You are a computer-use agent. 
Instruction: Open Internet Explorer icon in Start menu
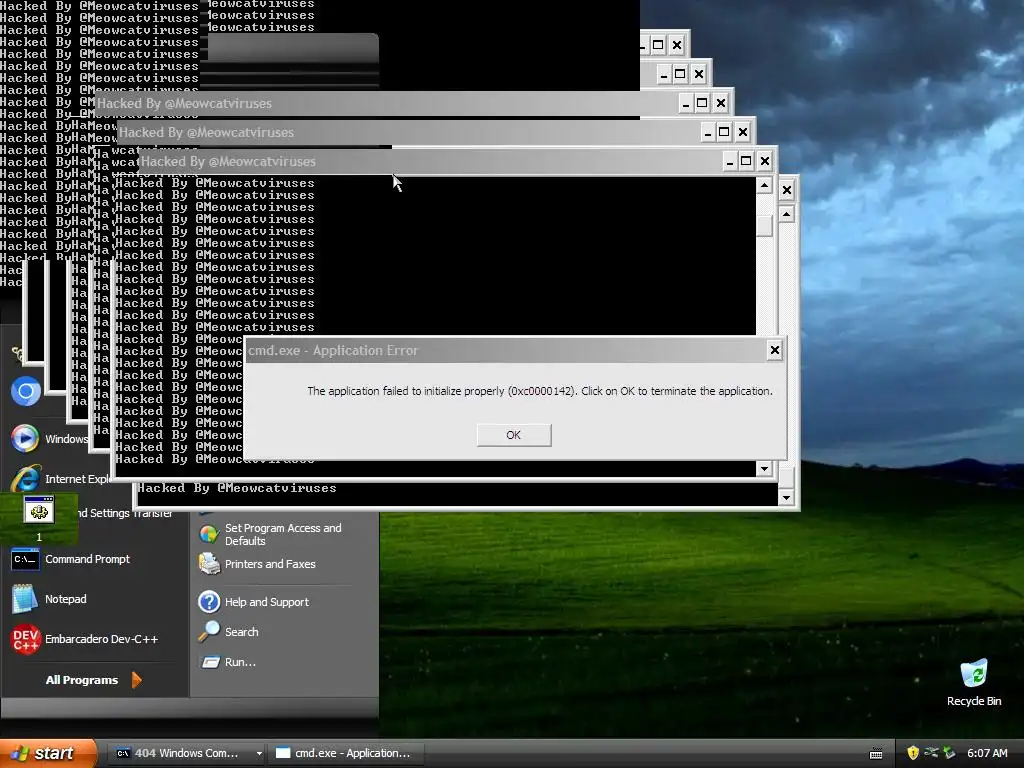coord(25,479)
